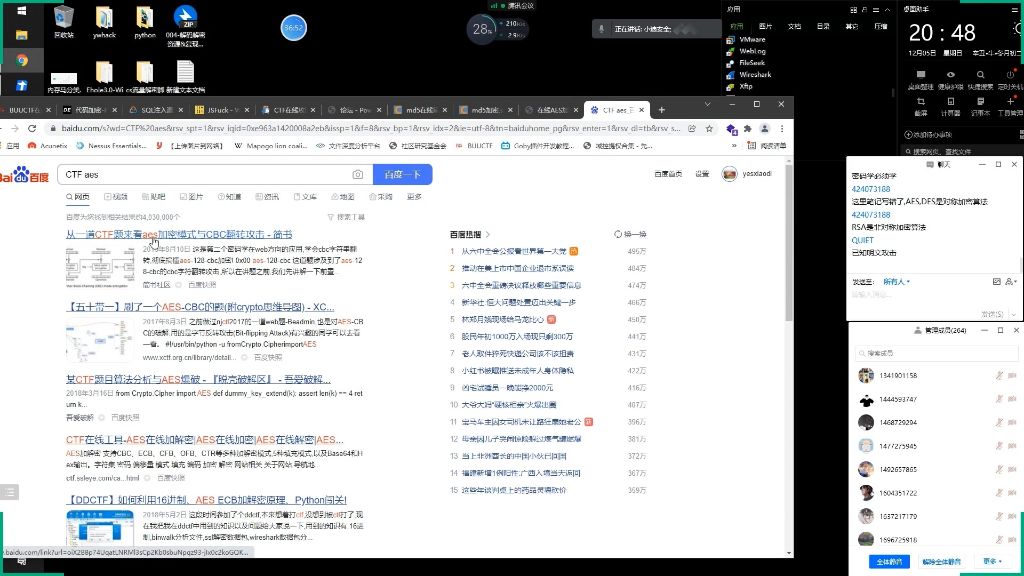Select the Video tab in Baidu results
Viewport: 1024px width, 576px height.
(116, 197)
